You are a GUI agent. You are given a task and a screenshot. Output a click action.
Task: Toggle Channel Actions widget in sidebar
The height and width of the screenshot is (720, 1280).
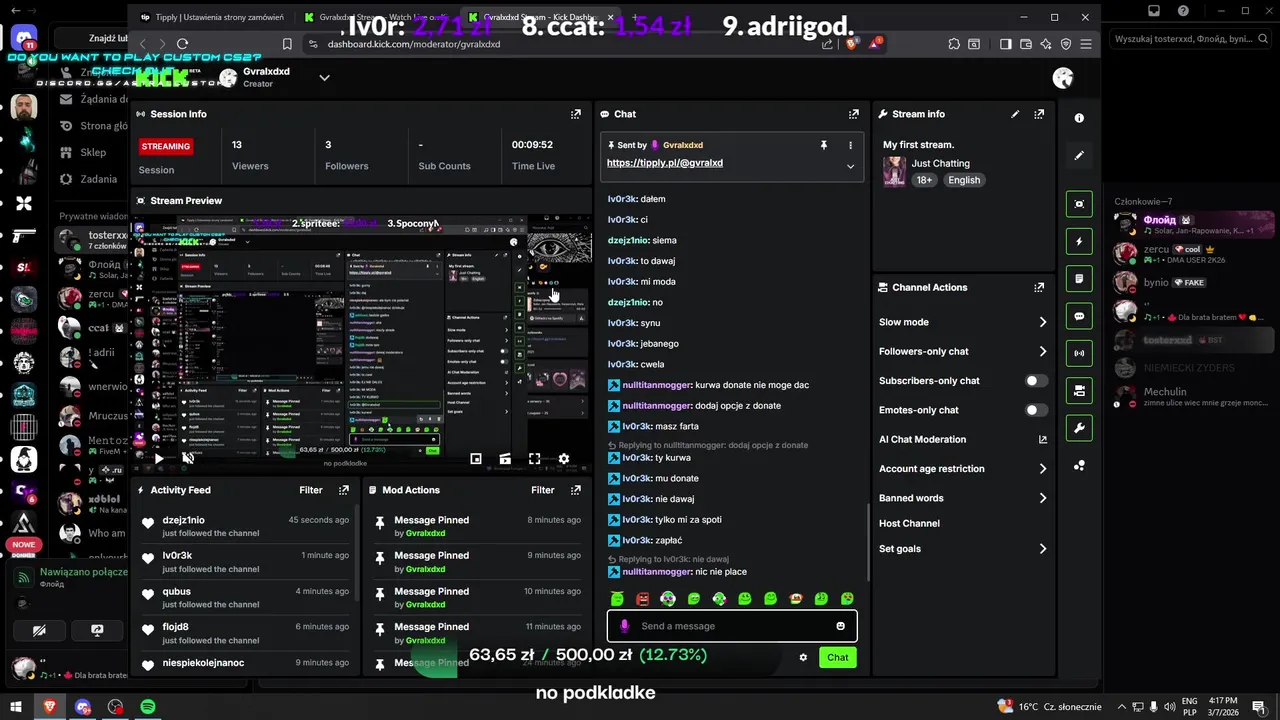pyautogui.click(x=1079, y=390)
